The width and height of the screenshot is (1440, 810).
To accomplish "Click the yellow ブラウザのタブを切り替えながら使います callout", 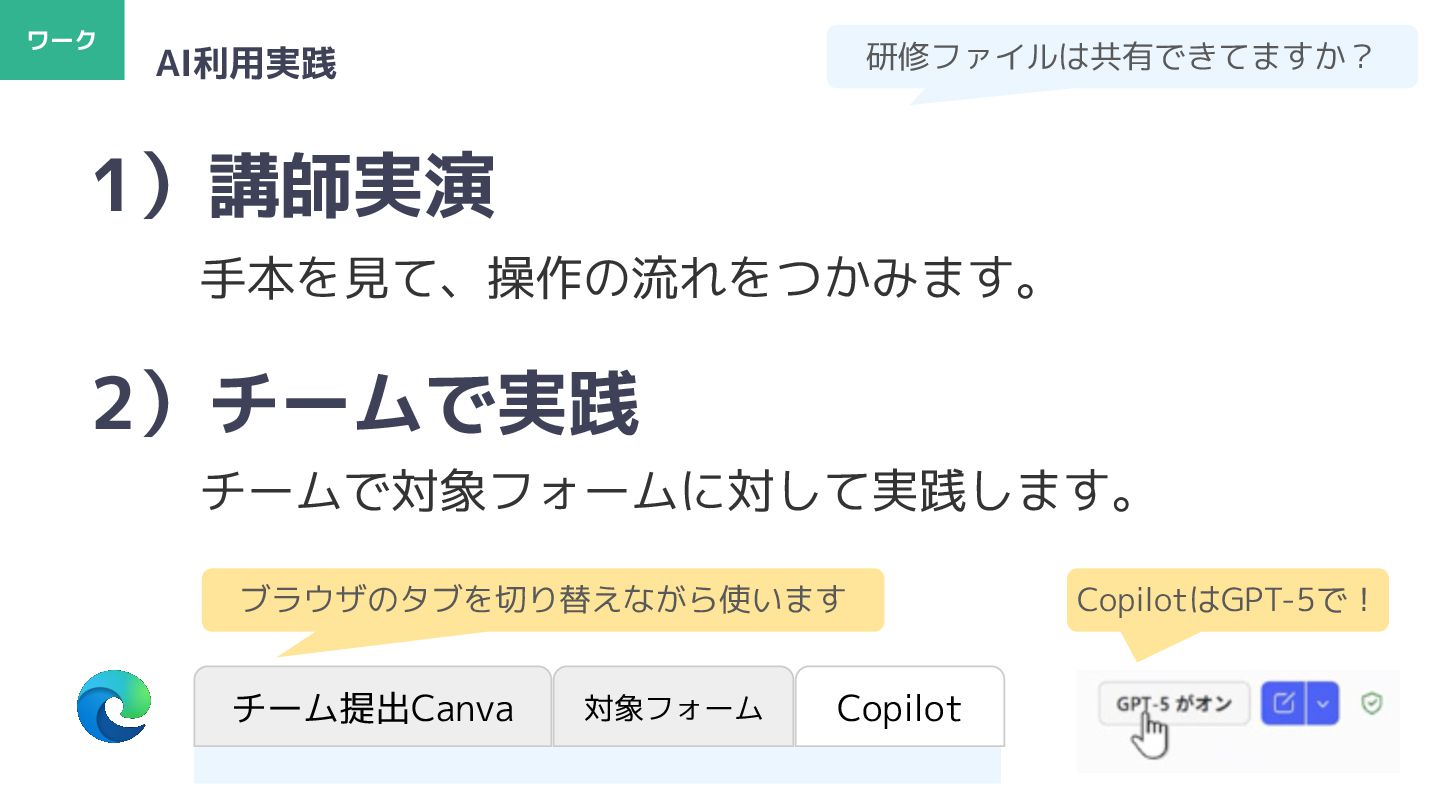I will point(543,600).
